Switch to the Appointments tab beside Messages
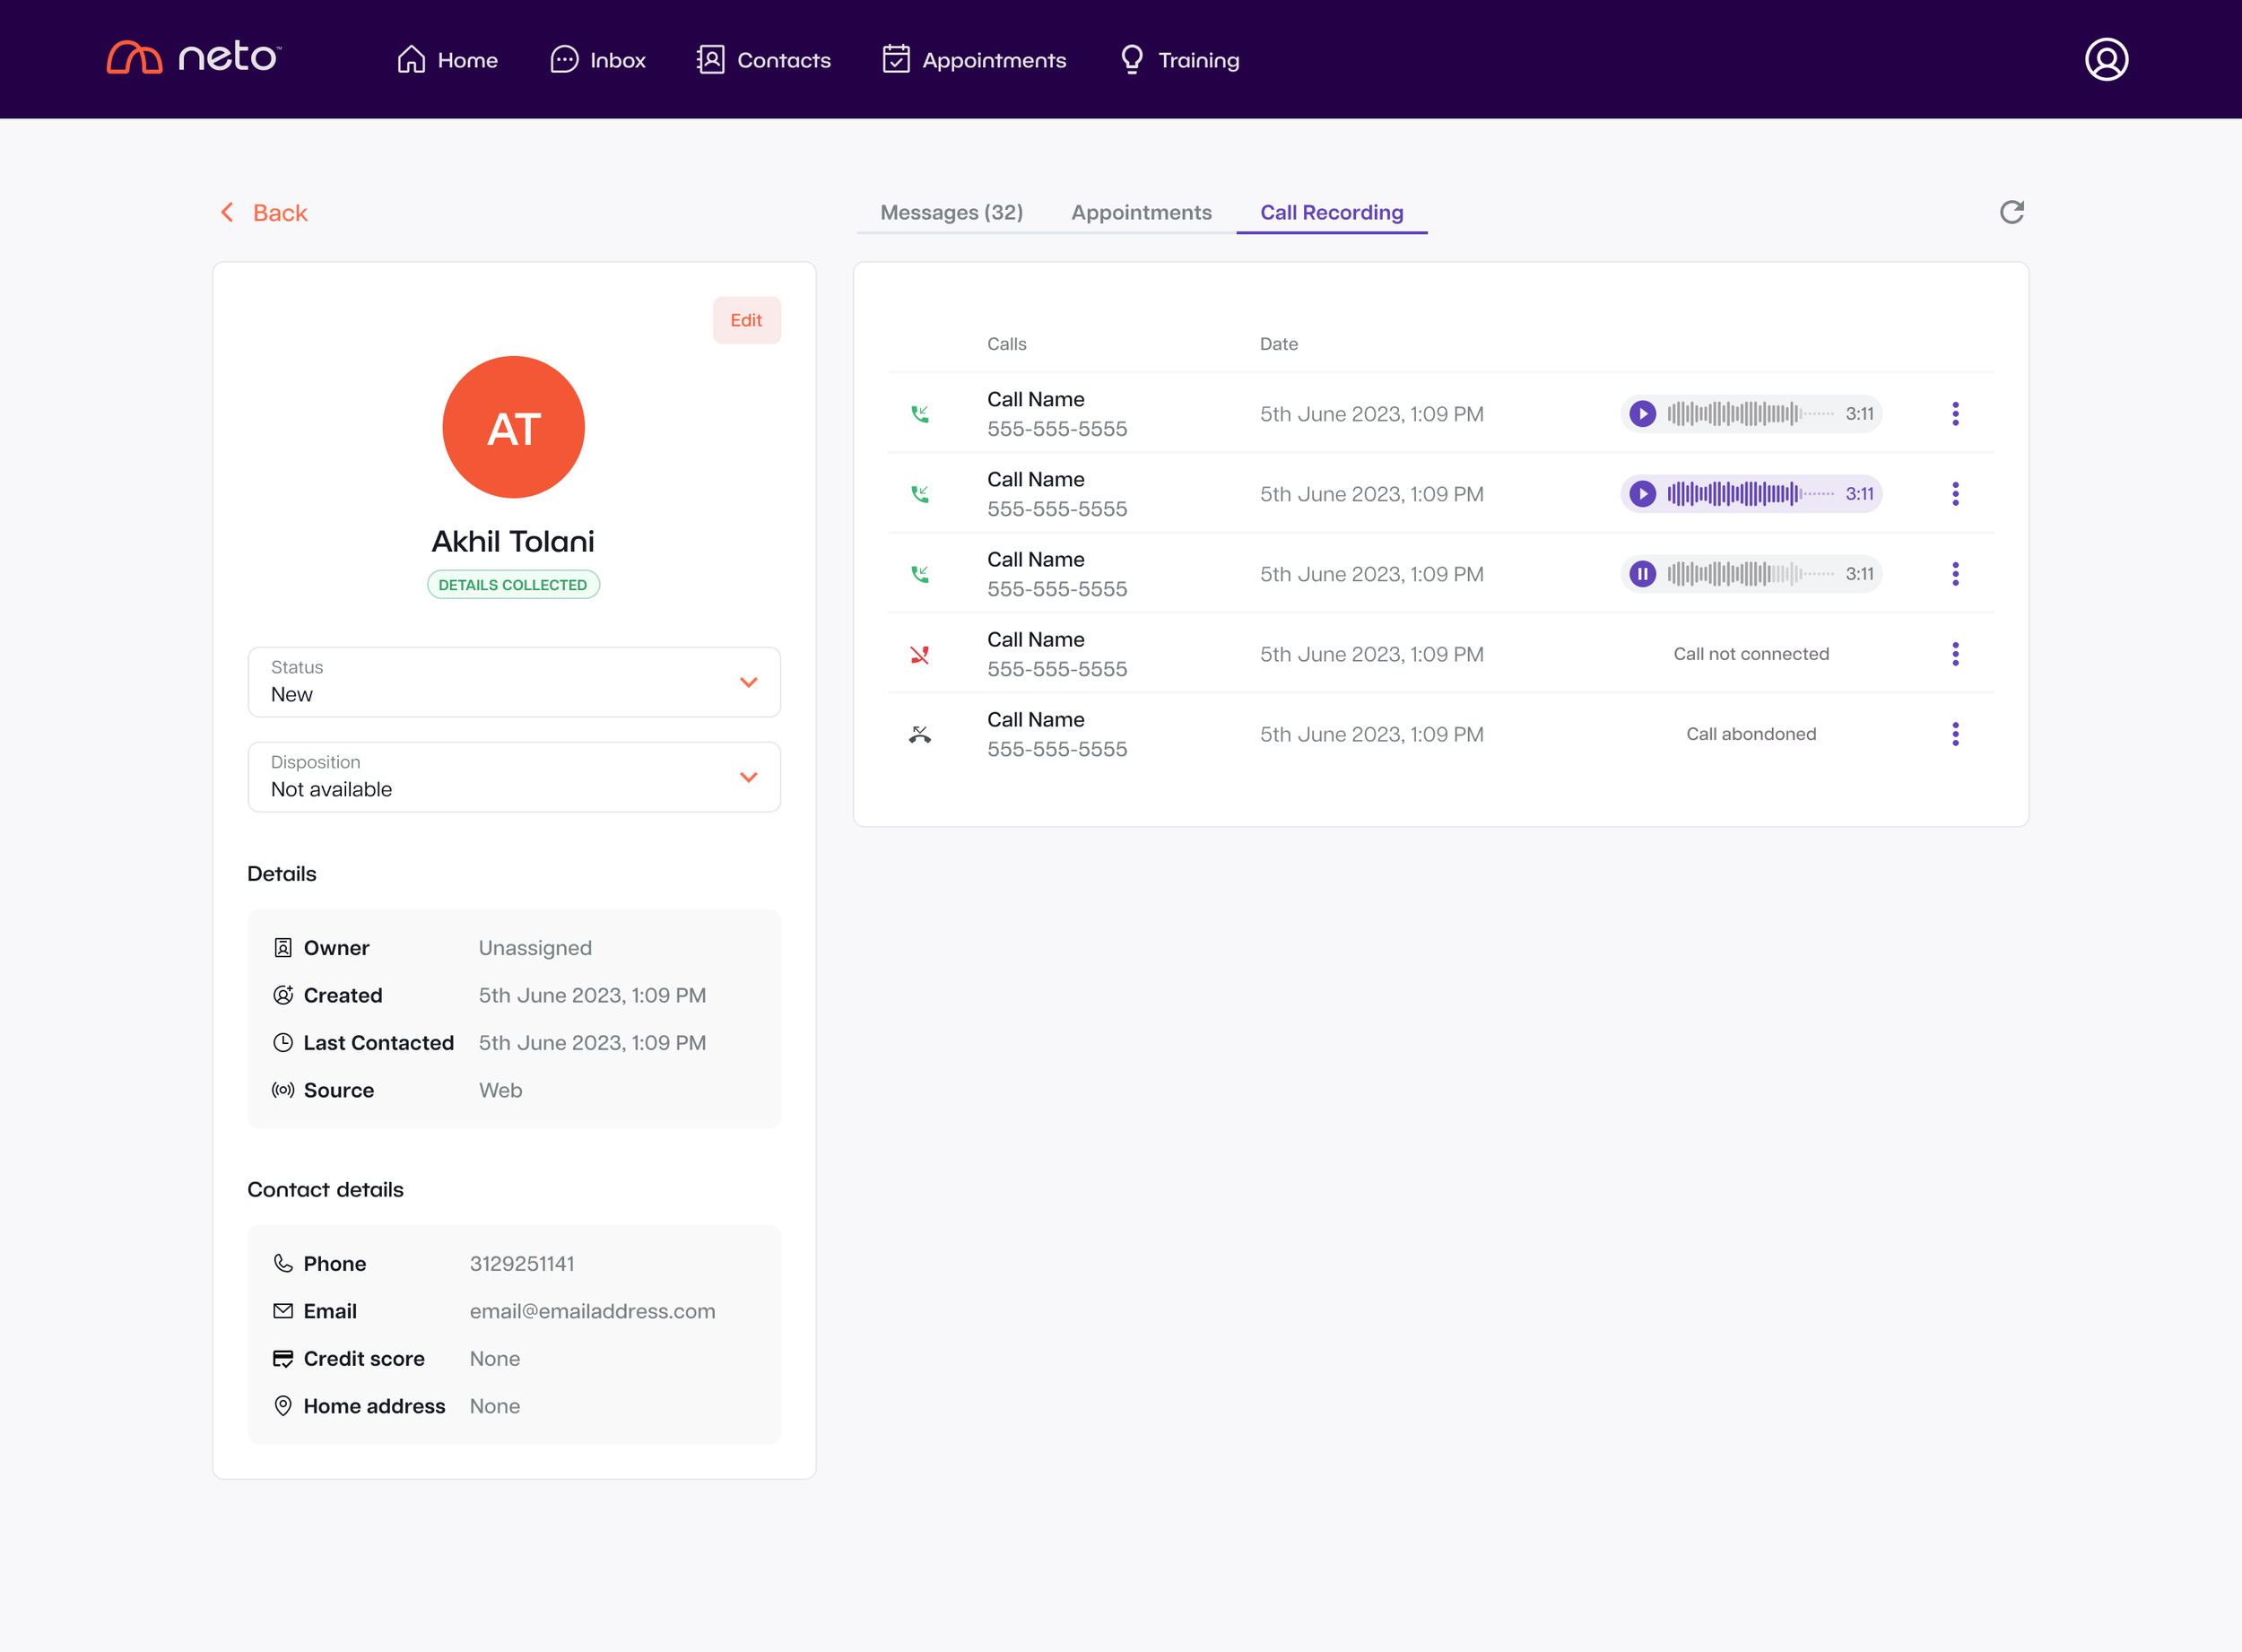 click(1141, 212)
